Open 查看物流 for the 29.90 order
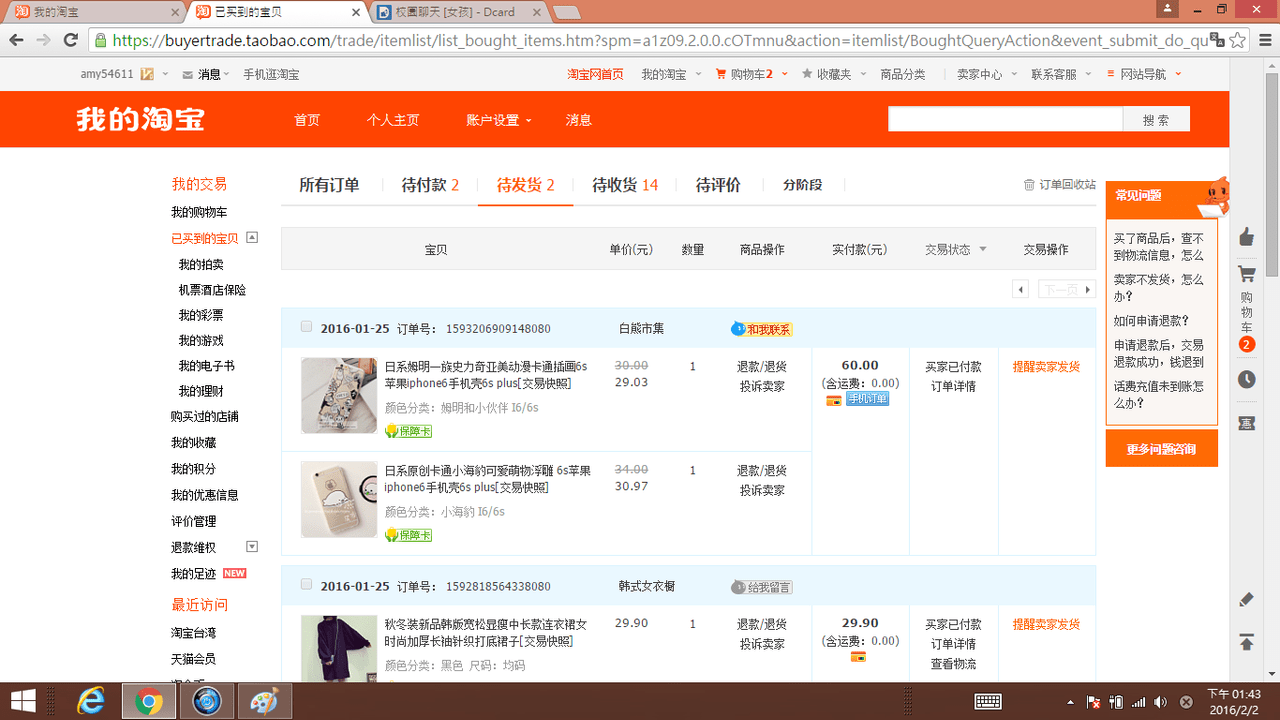Screen dimensions: 1280x720 click(x=953, y=664)
